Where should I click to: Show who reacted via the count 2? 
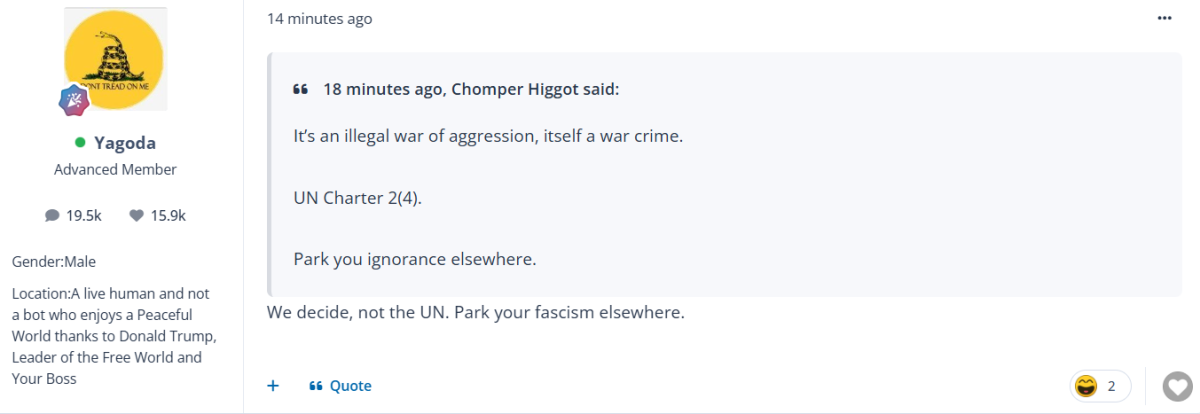pyautogui.click(x=1111, y=385)
